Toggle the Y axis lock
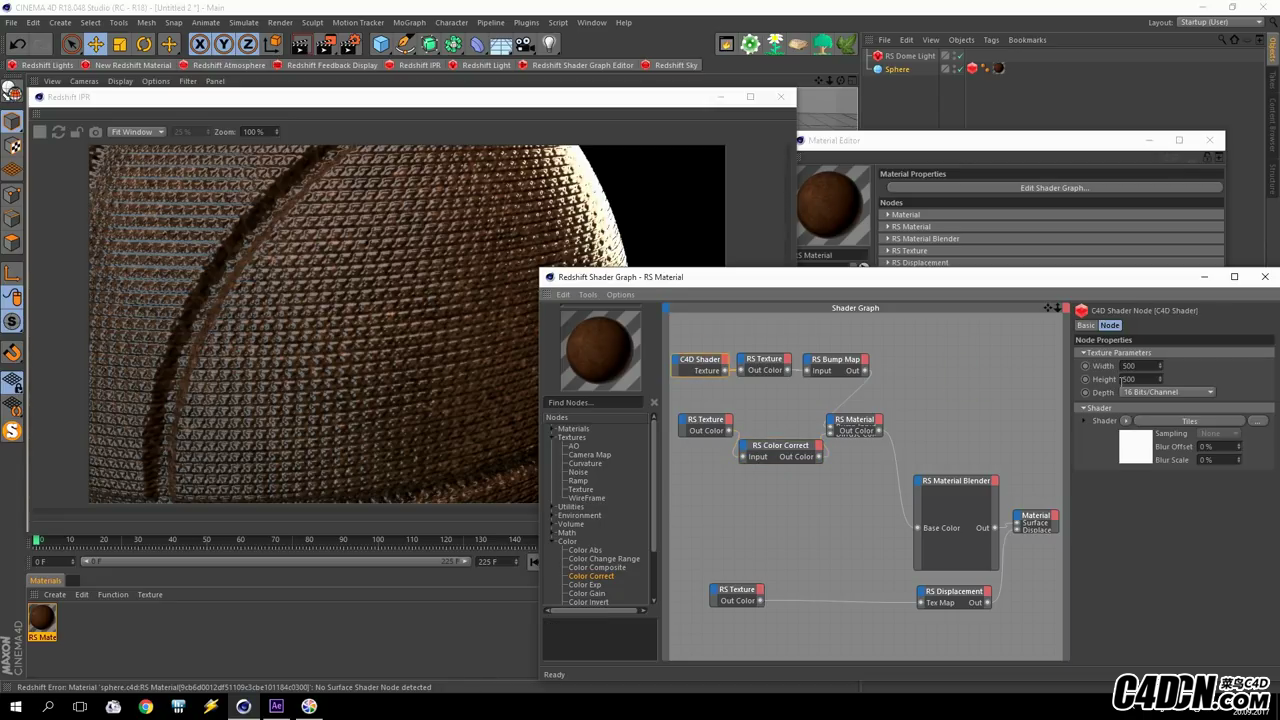The width and height of the screenshot is (1280, 720). pyautogui.click(x=224, y=44)
